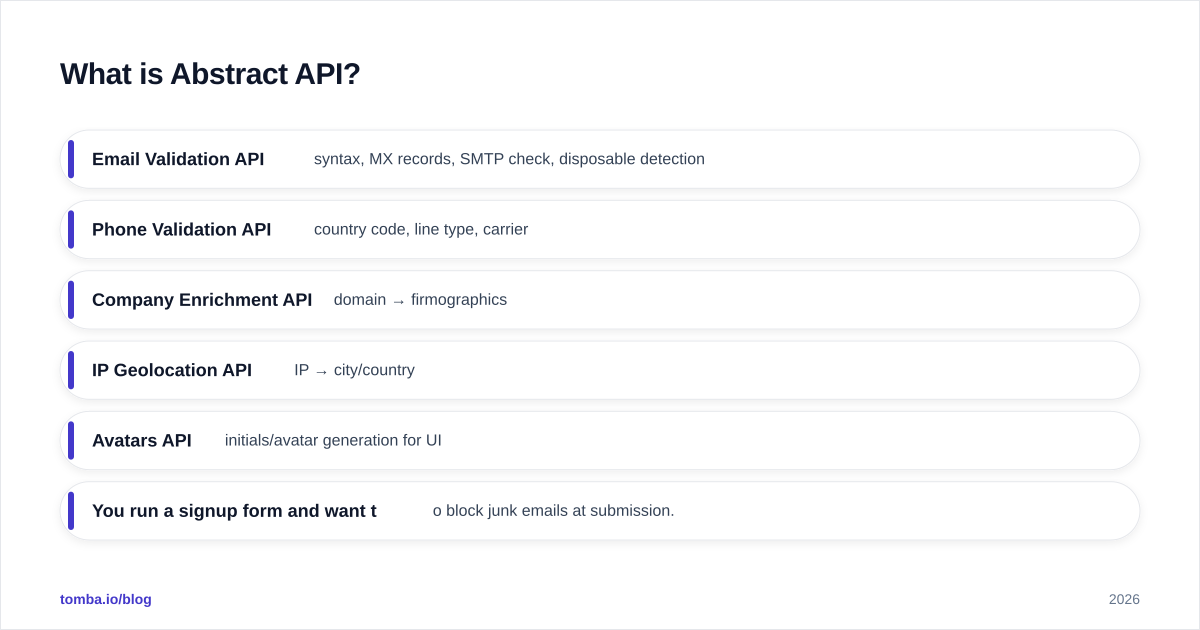Select the 'Phone Validation API' label
1200x630 pixels.
(x=181, y=229)
